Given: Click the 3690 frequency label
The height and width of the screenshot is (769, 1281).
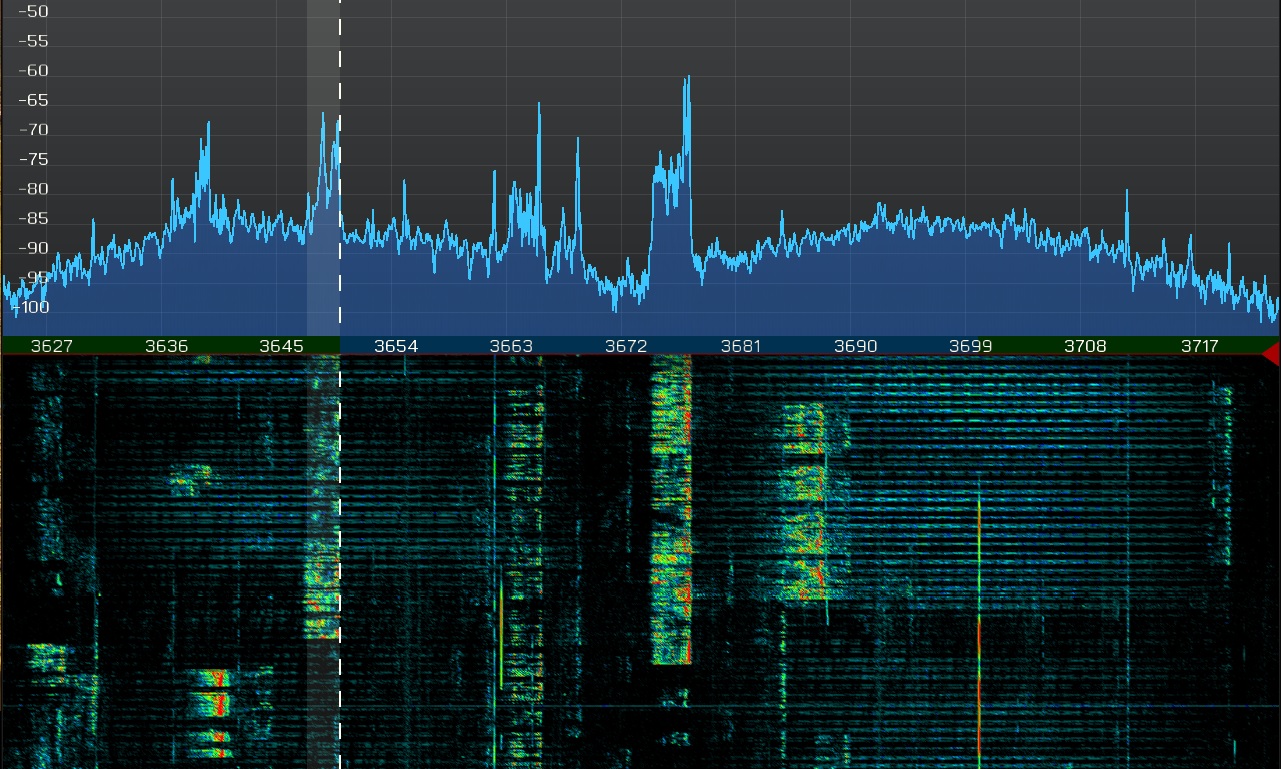Looking at the screenshot, I should point(855,346).
